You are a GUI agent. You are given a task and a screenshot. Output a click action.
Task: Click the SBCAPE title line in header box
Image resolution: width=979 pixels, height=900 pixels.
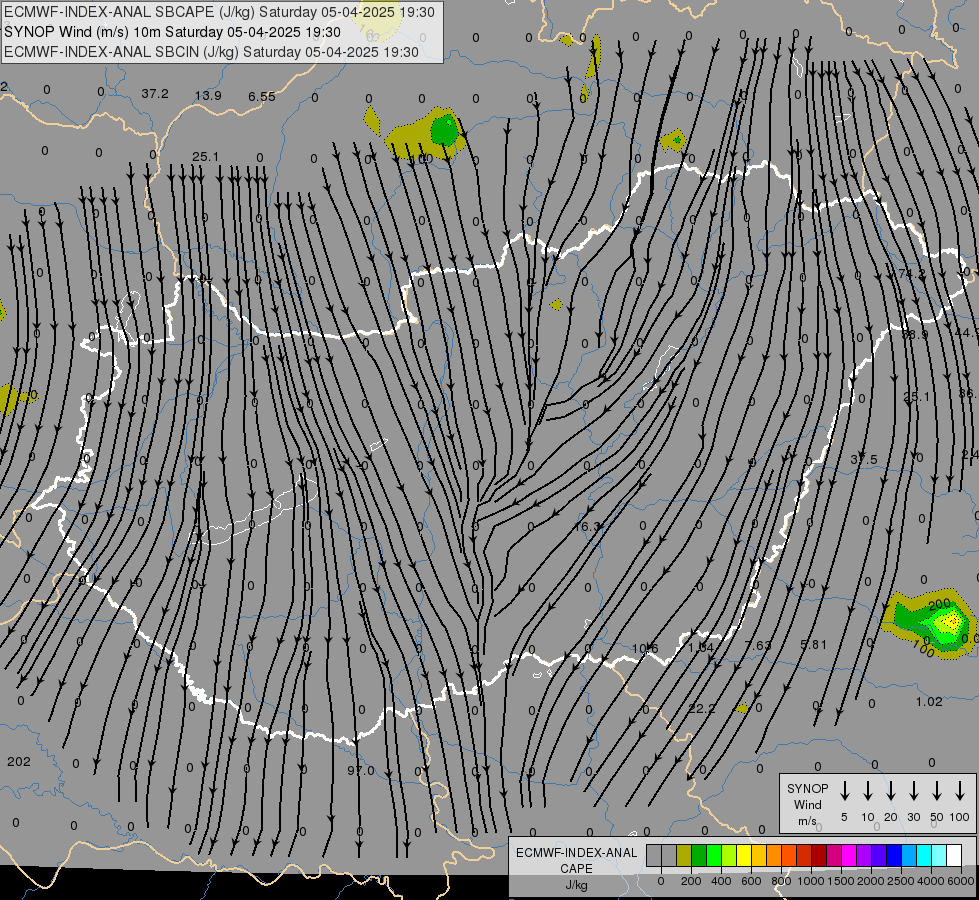(x=219, y=12)
